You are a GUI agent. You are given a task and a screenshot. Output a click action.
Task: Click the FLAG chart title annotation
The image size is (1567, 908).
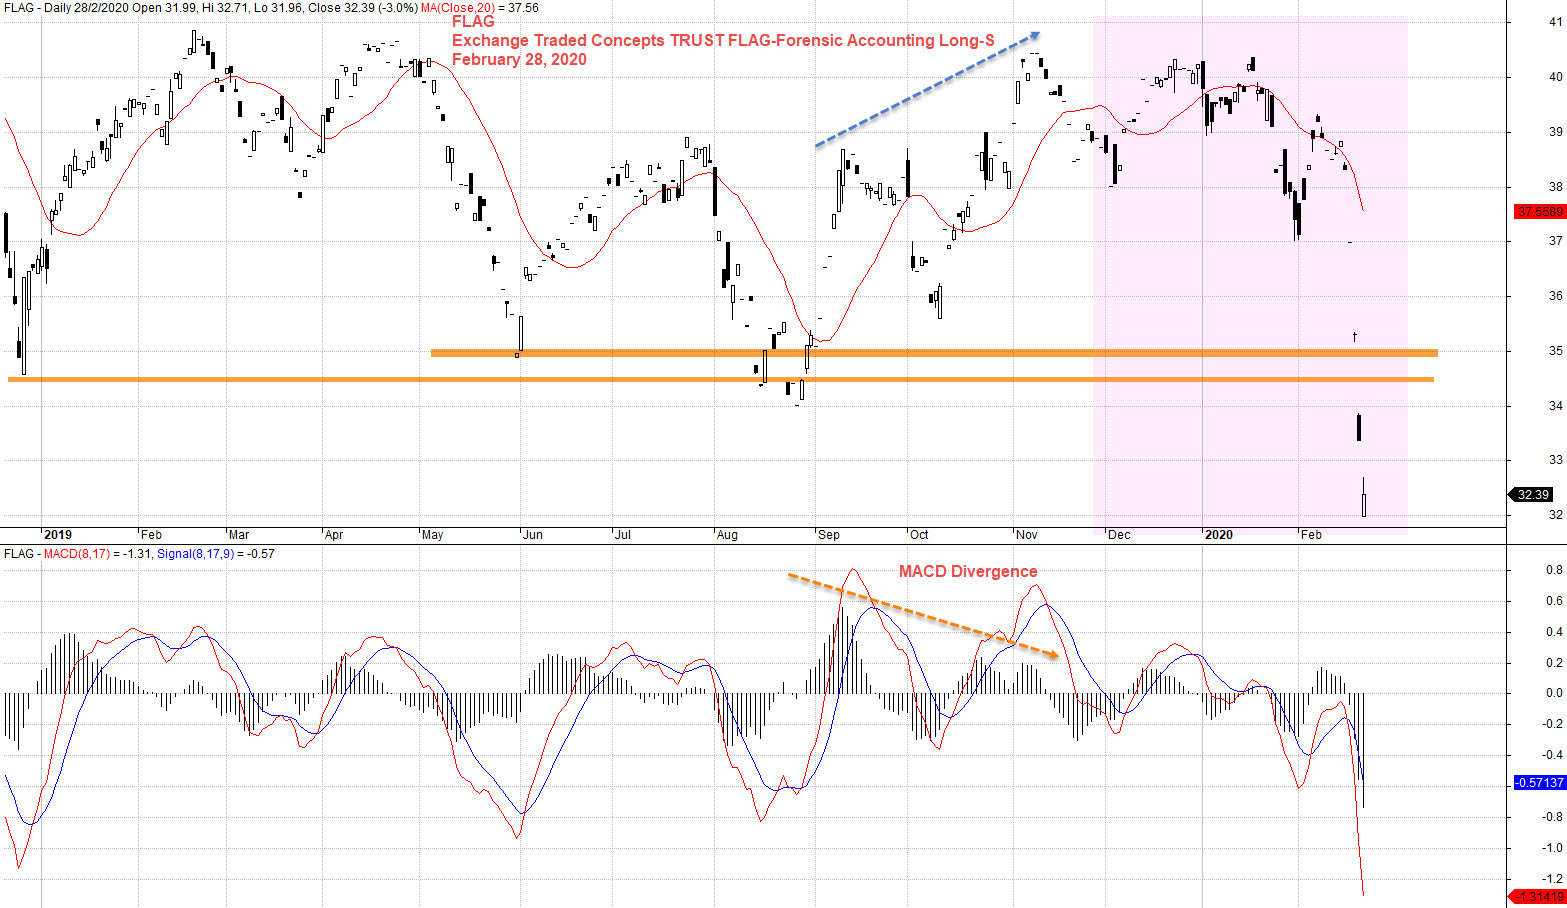[x=473, y=22]
